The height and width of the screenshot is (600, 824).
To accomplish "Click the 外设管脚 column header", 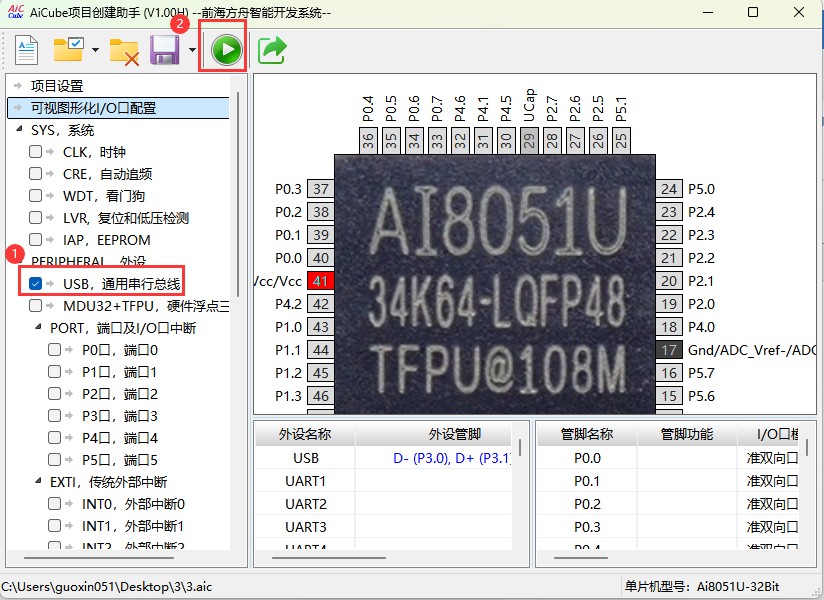I will pos(434,434).
